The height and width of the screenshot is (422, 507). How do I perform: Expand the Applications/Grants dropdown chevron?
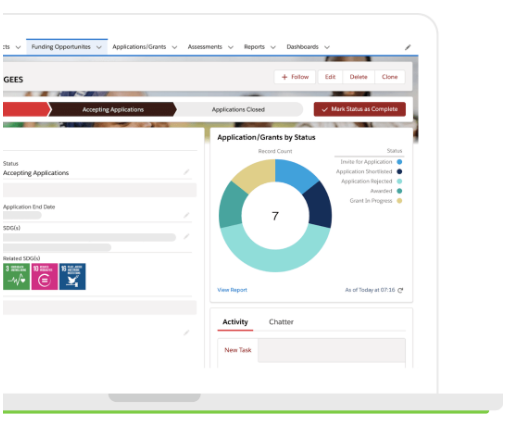coord(174,47)
